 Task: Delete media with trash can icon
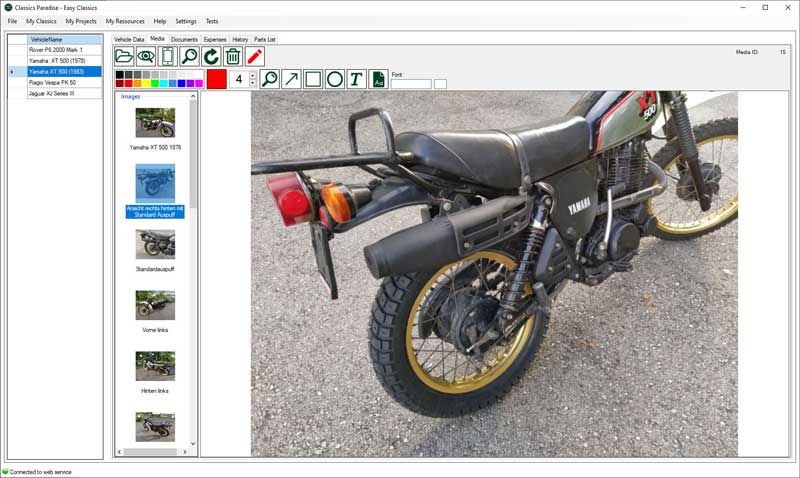click(233, 56)
